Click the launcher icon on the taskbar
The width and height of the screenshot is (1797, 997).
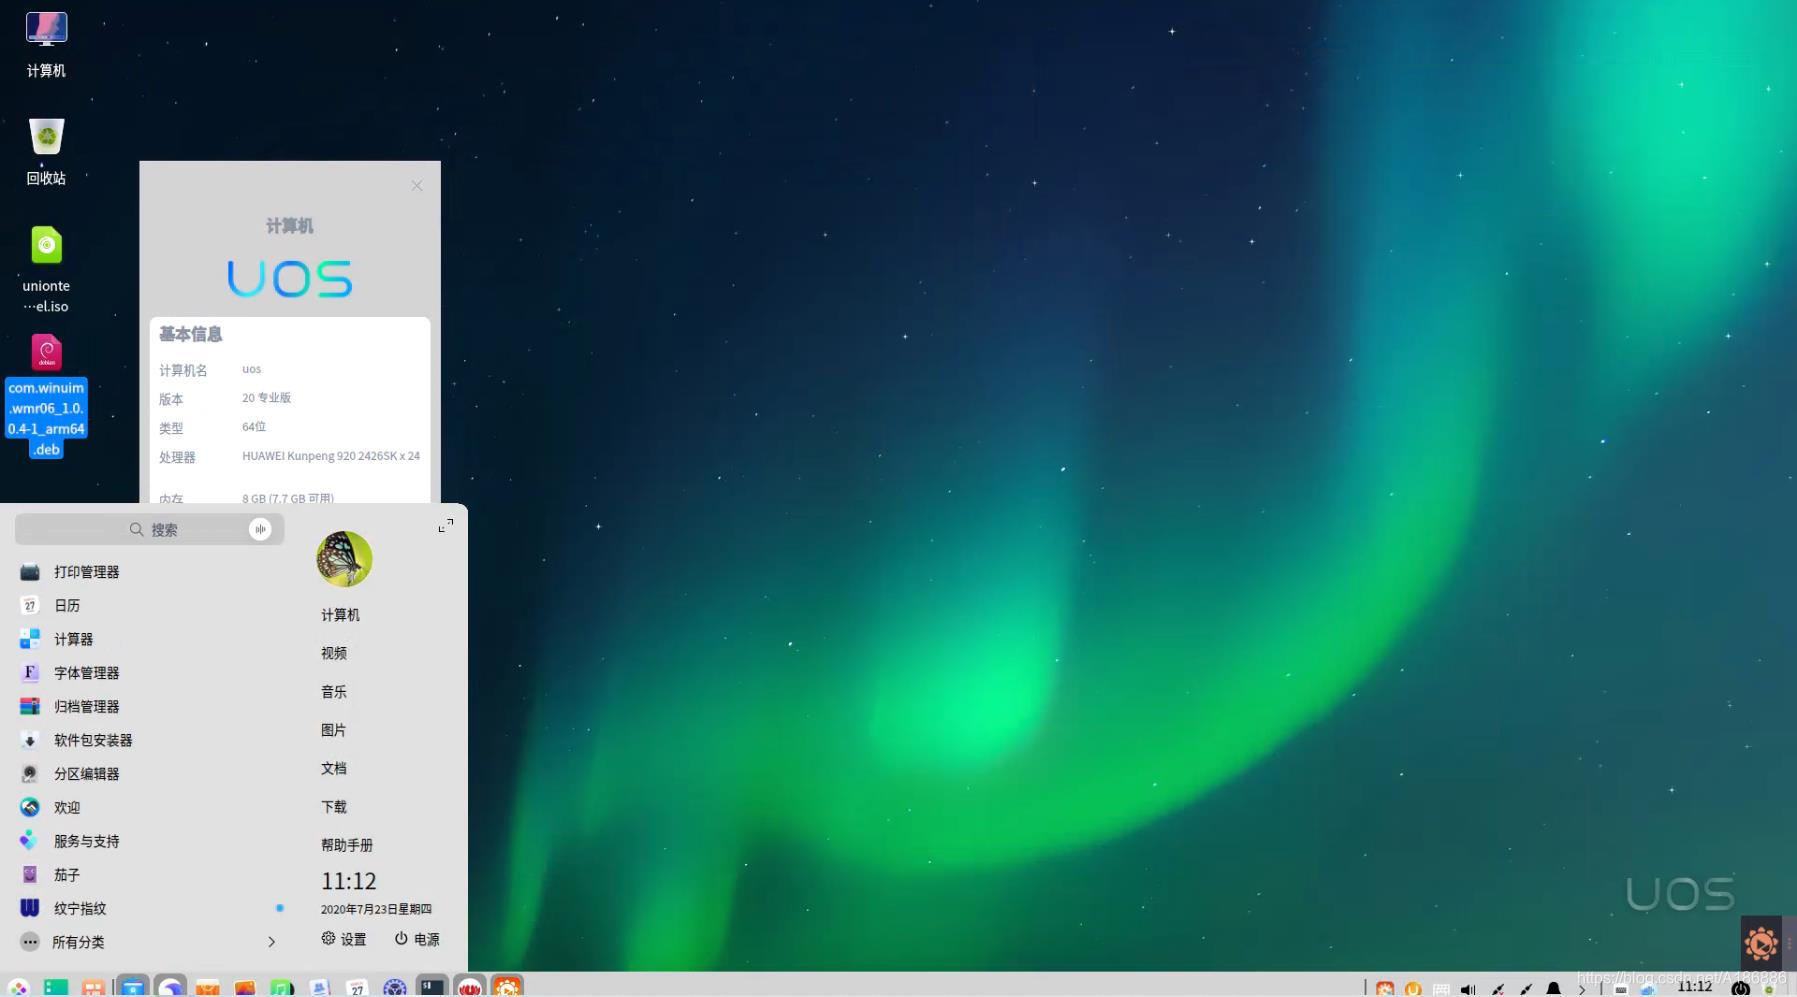18,988
